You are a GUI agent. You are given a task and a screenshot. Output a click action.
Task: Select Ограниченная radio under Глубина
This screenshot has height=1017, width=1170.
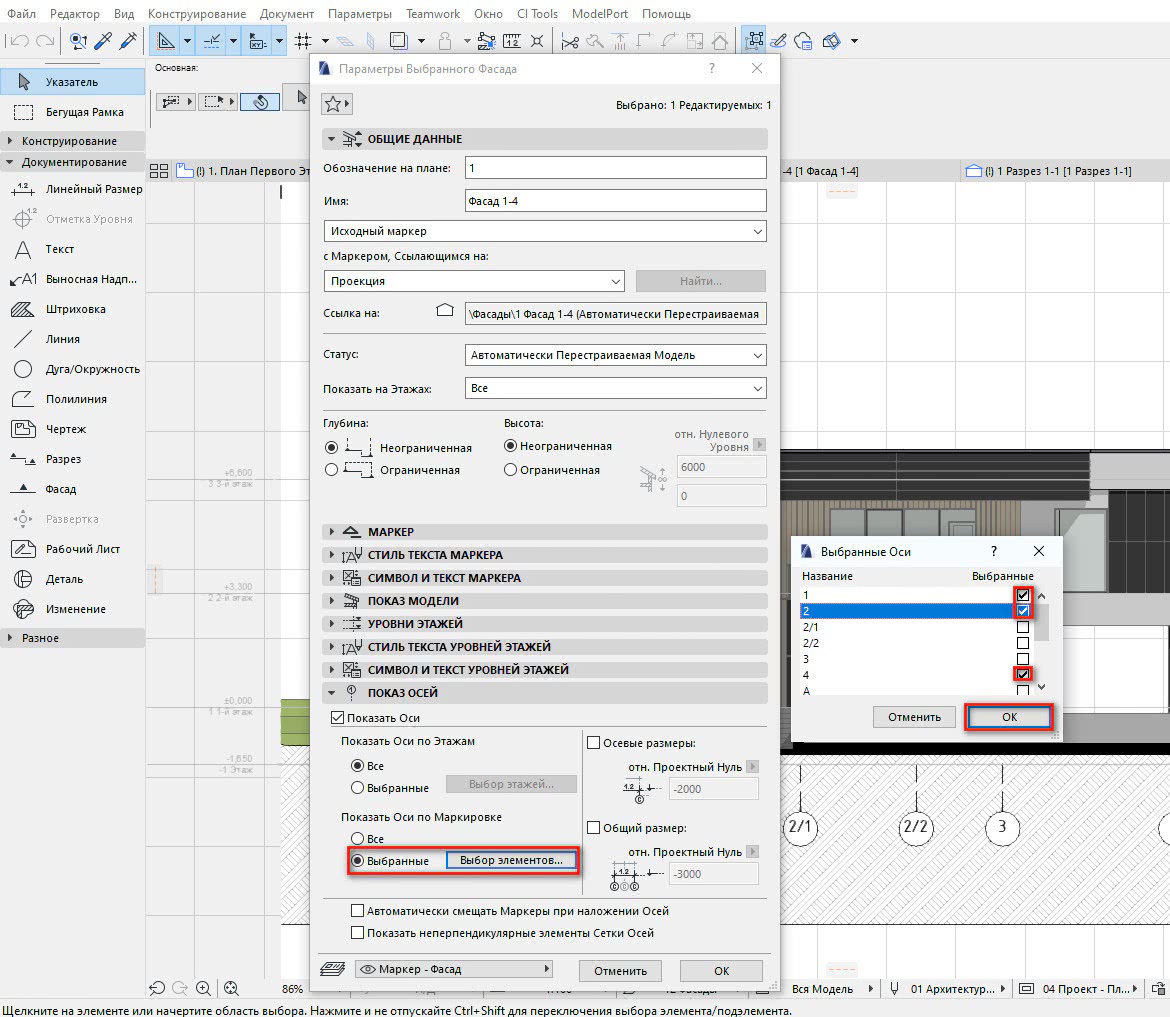(332, 469)
